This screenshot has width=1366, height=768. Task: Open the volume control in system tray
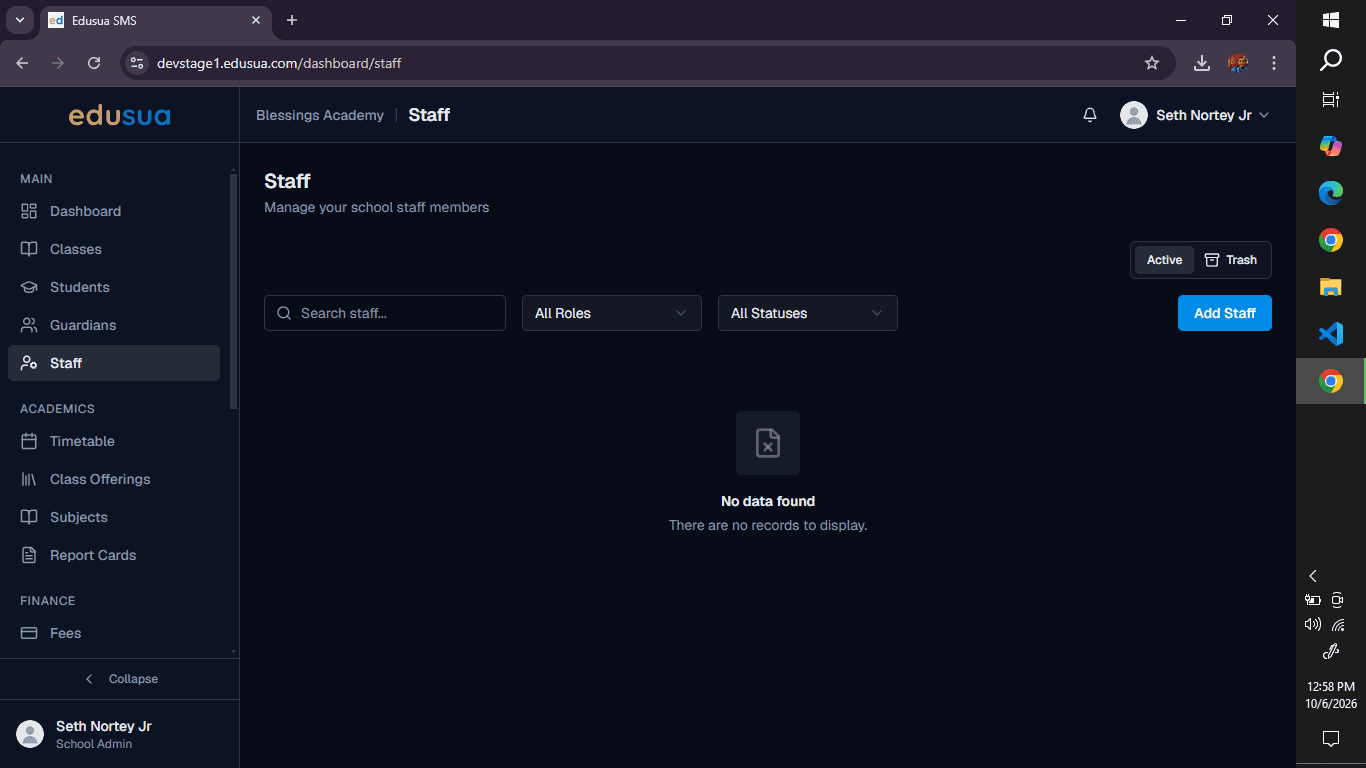pos(1313,625)
